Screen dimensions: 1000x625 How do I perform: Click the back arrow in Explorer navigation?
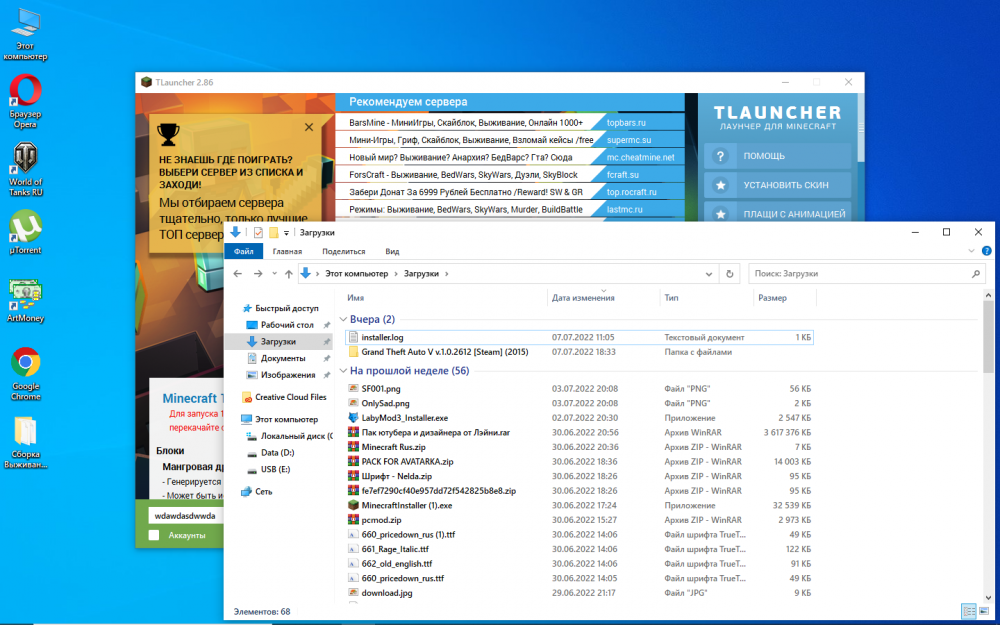coord(237,274)
